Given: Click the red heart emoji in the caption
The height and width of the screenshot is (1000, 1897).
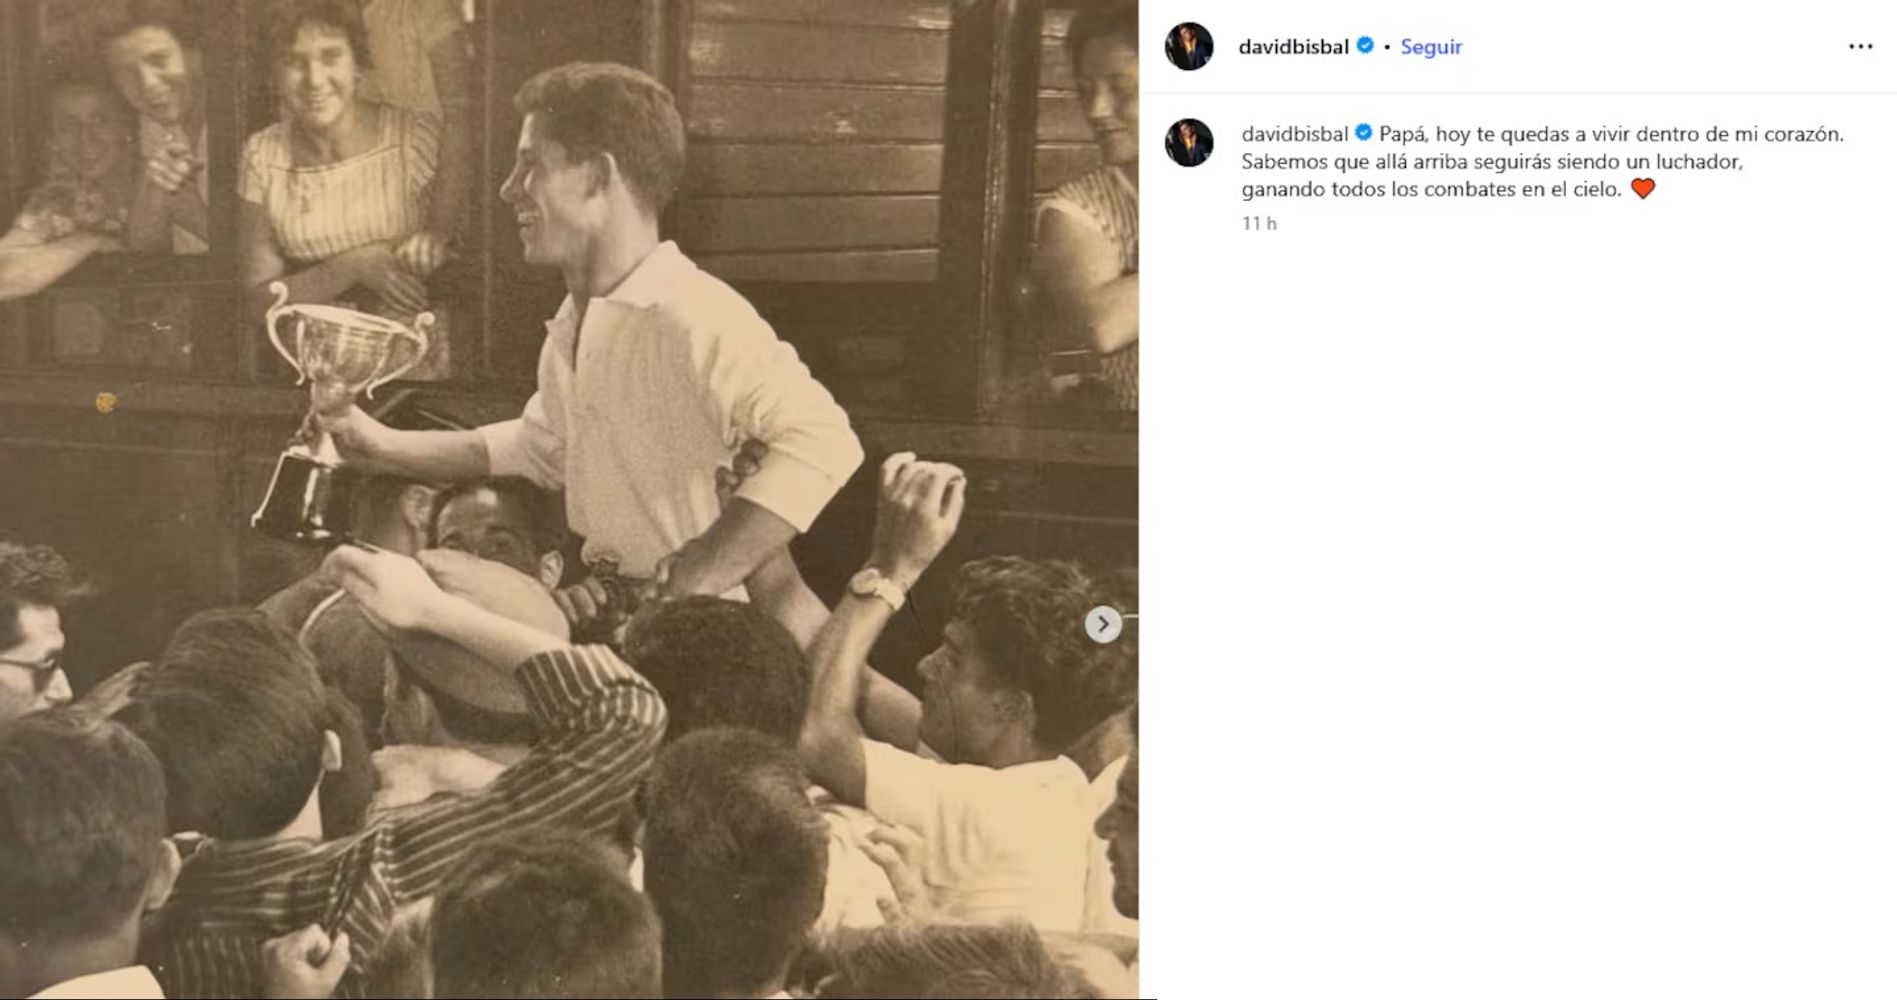Looking at the screenshot, I should (x=1642, y=189).
